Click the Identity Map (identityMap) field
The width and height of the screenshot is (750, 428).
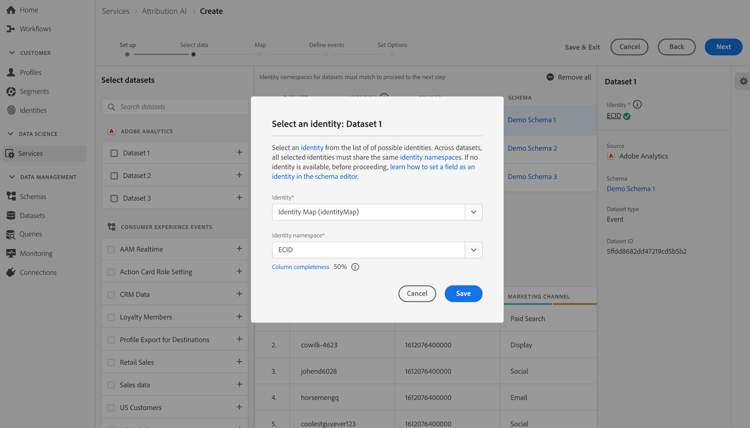[368, 212]
